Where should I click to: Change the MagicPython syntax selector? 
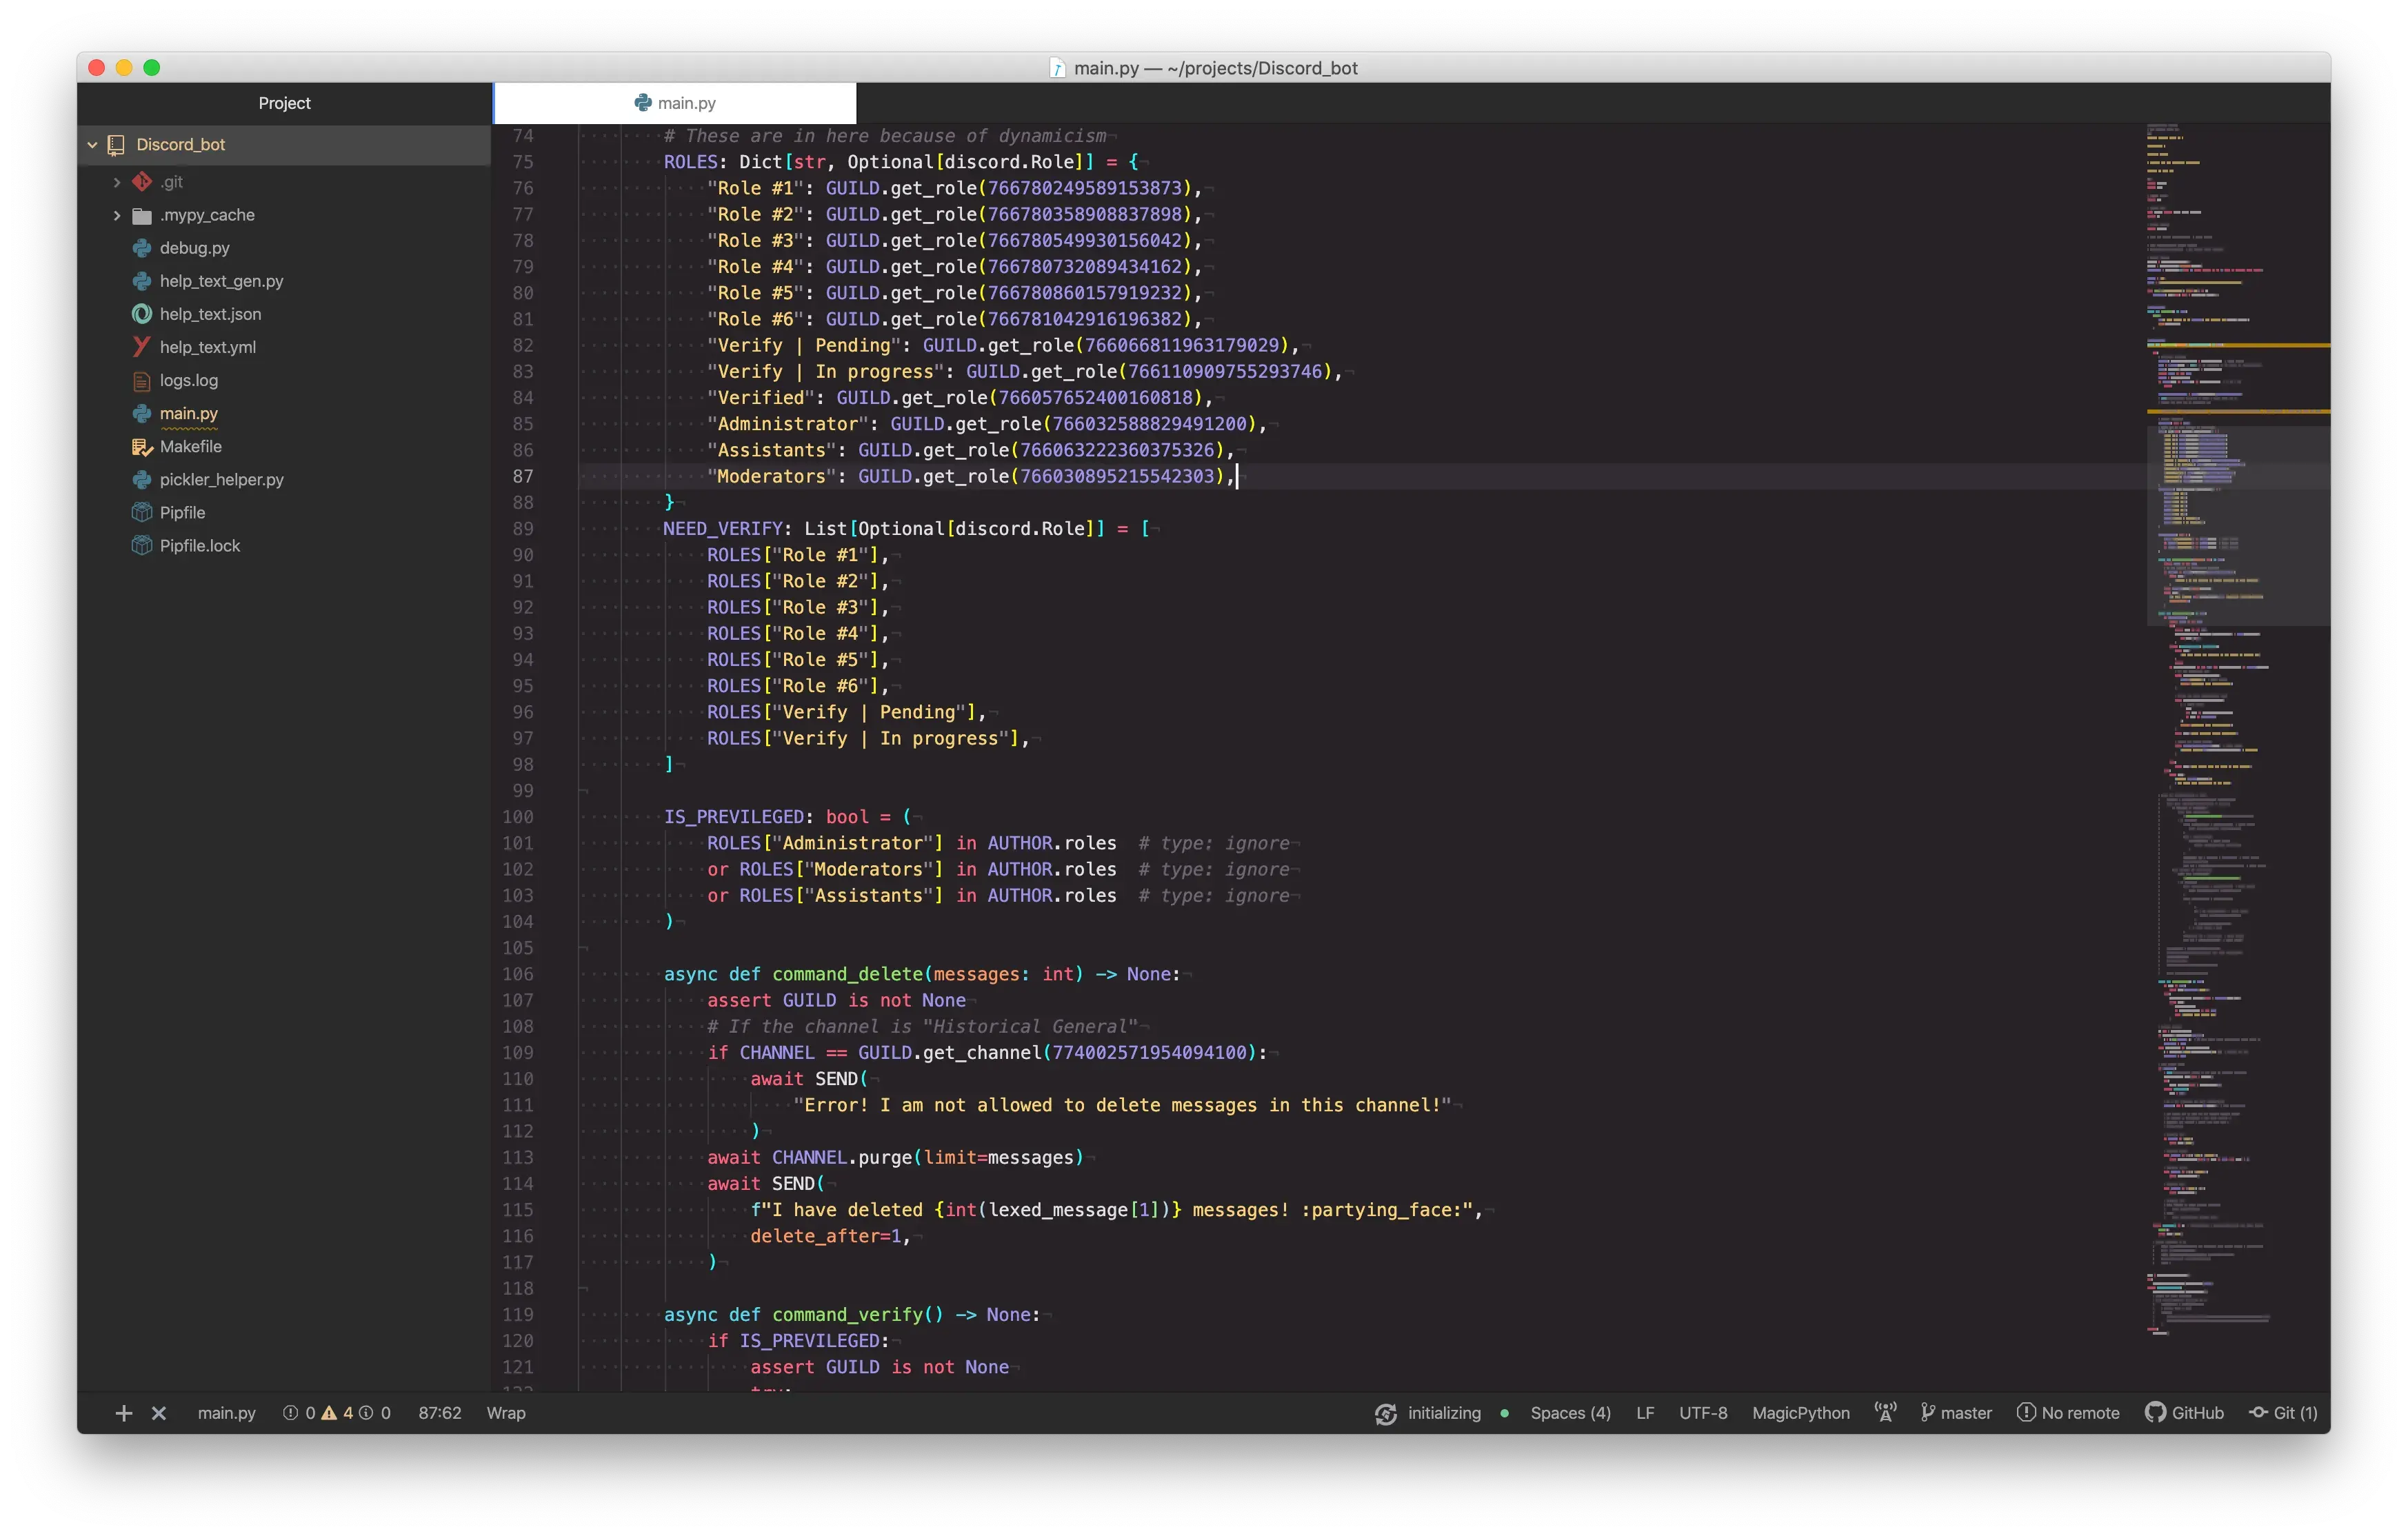1800,1413
